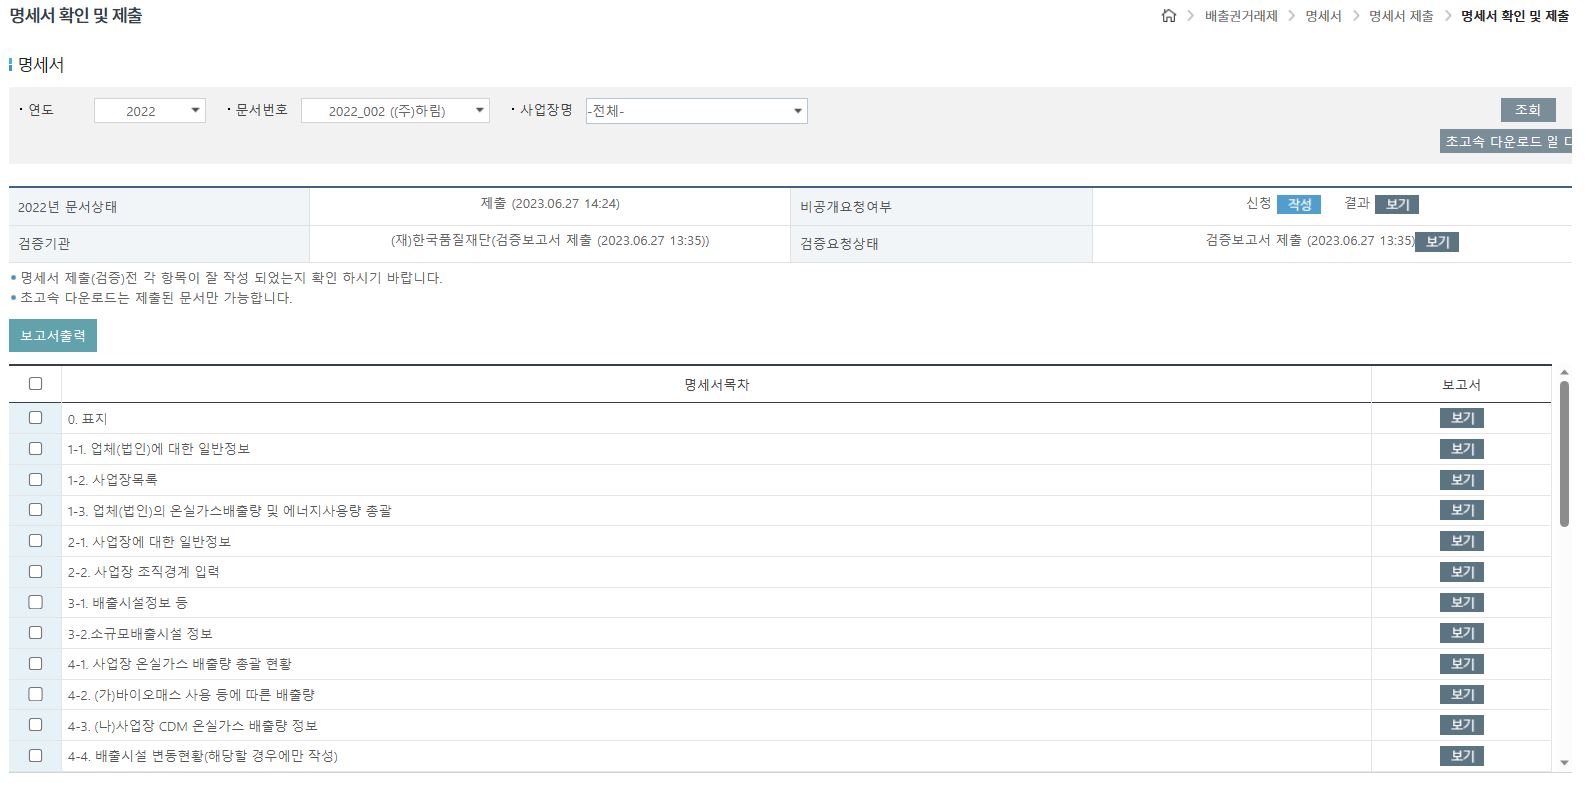Check the select-all checkbox in table header
This screenshot has height=791, width=1587.
36,384
